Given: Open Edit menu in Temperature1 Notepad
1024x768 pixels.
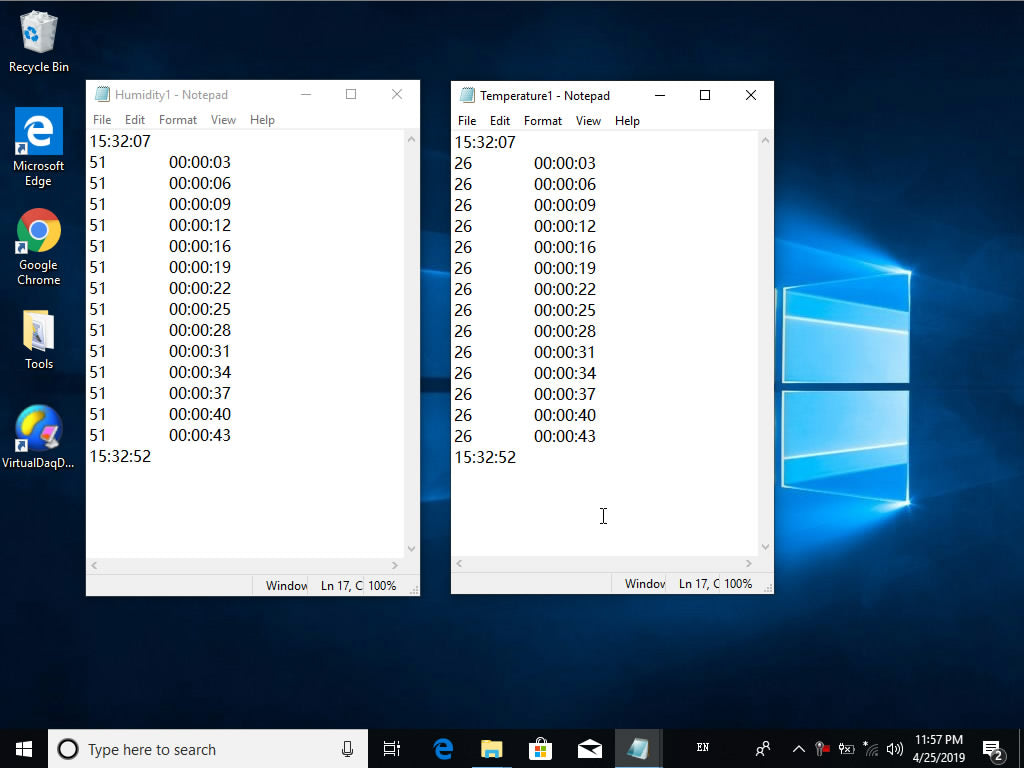Looking at the screenshot, I should click(500, 121).
